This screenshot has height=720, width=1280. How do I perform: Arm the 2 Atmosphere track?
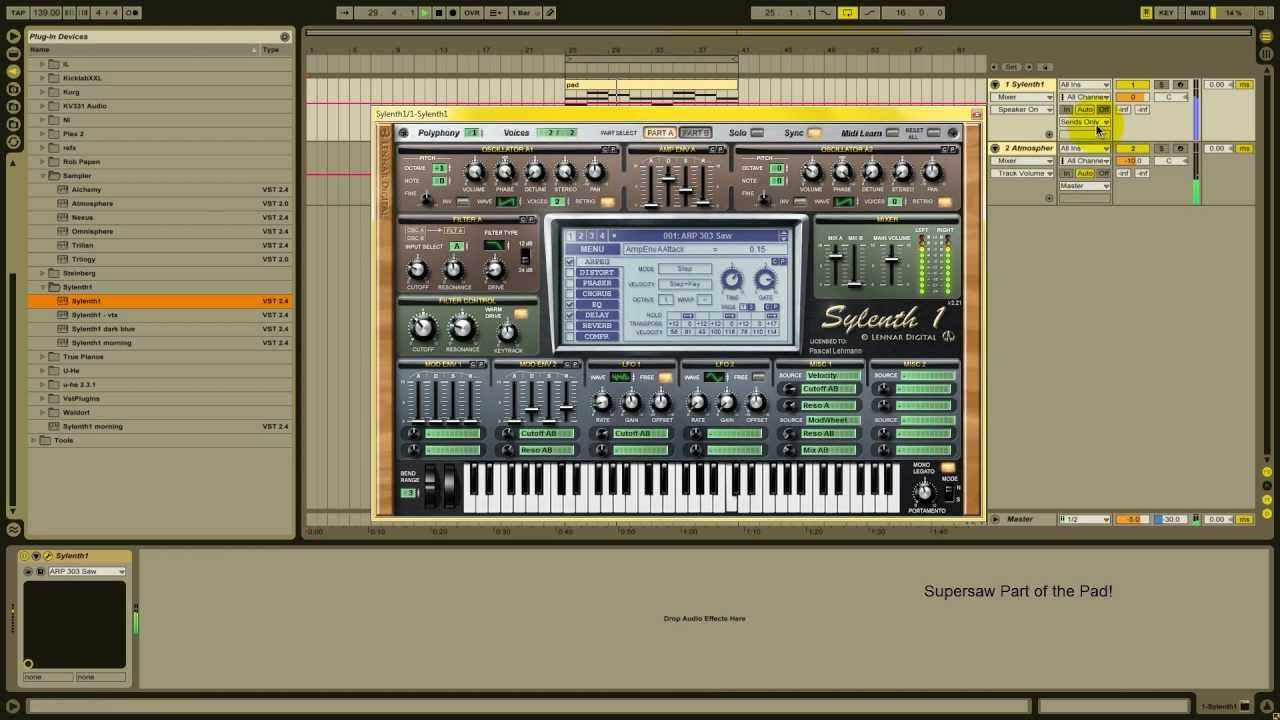pyautogui.click(x=1180, y=149)
